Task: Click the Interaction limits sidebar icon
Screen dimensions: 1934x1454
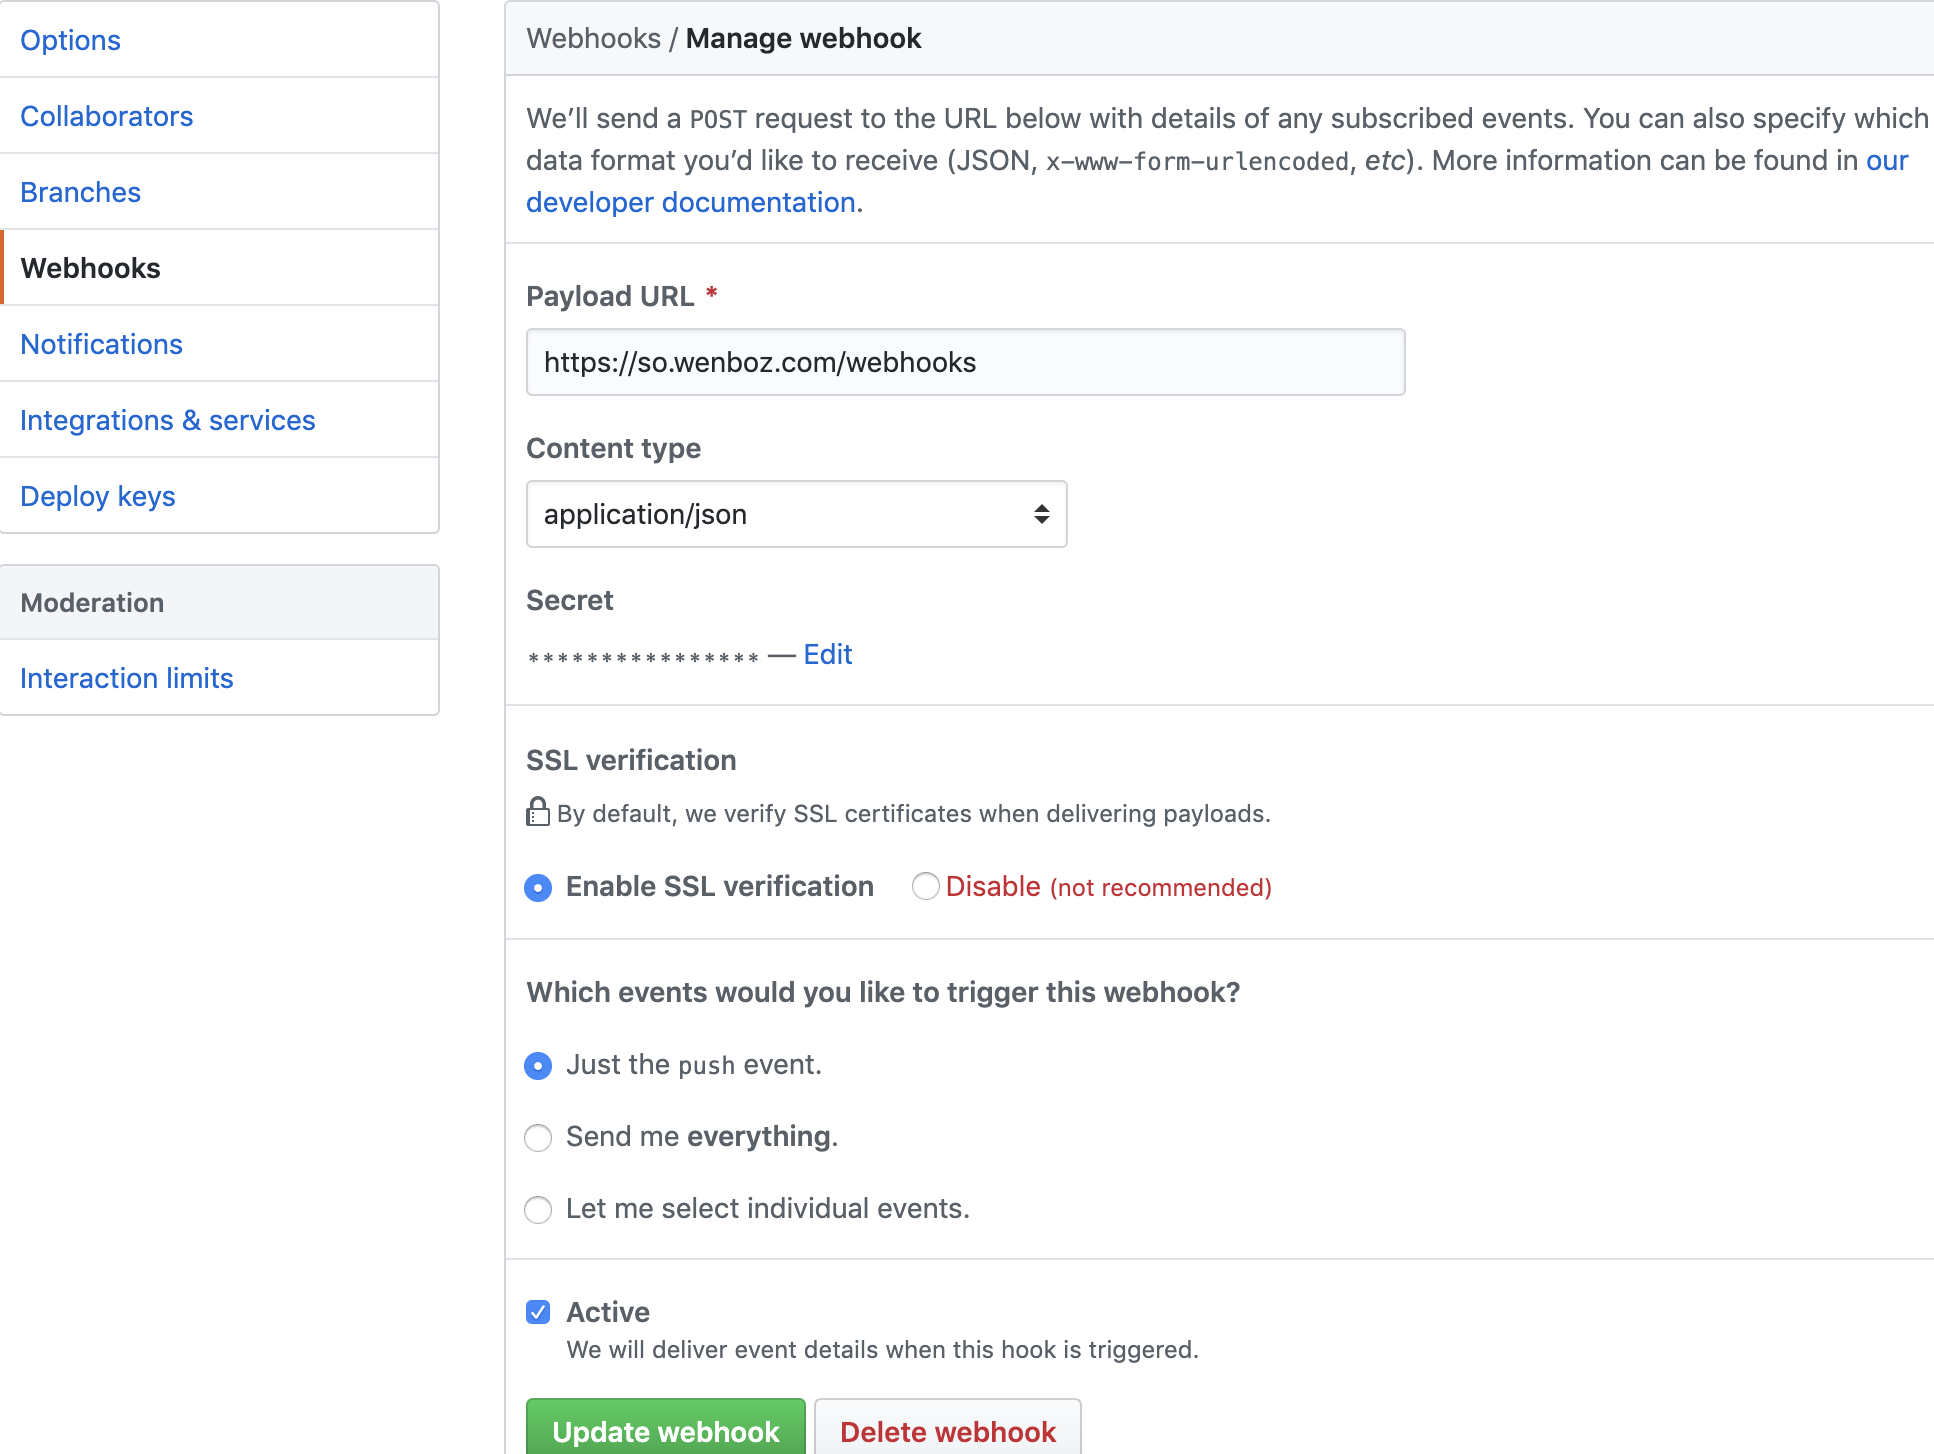Action: (125, 677)
